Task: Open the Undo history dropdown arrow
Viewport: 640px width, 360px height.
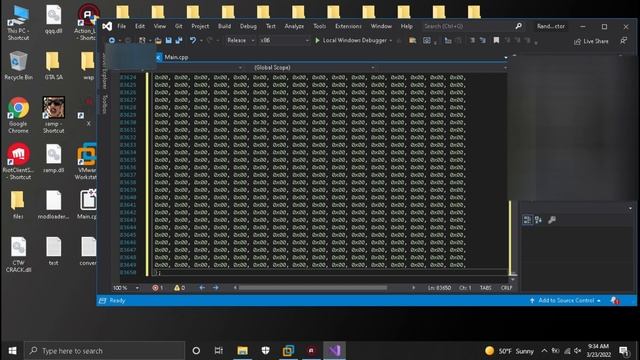Action: 201,40
